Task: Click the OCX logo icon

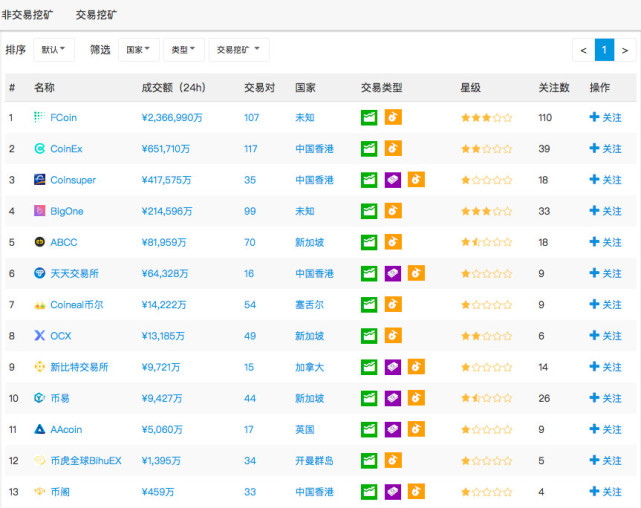Action: tap(39, 336)
